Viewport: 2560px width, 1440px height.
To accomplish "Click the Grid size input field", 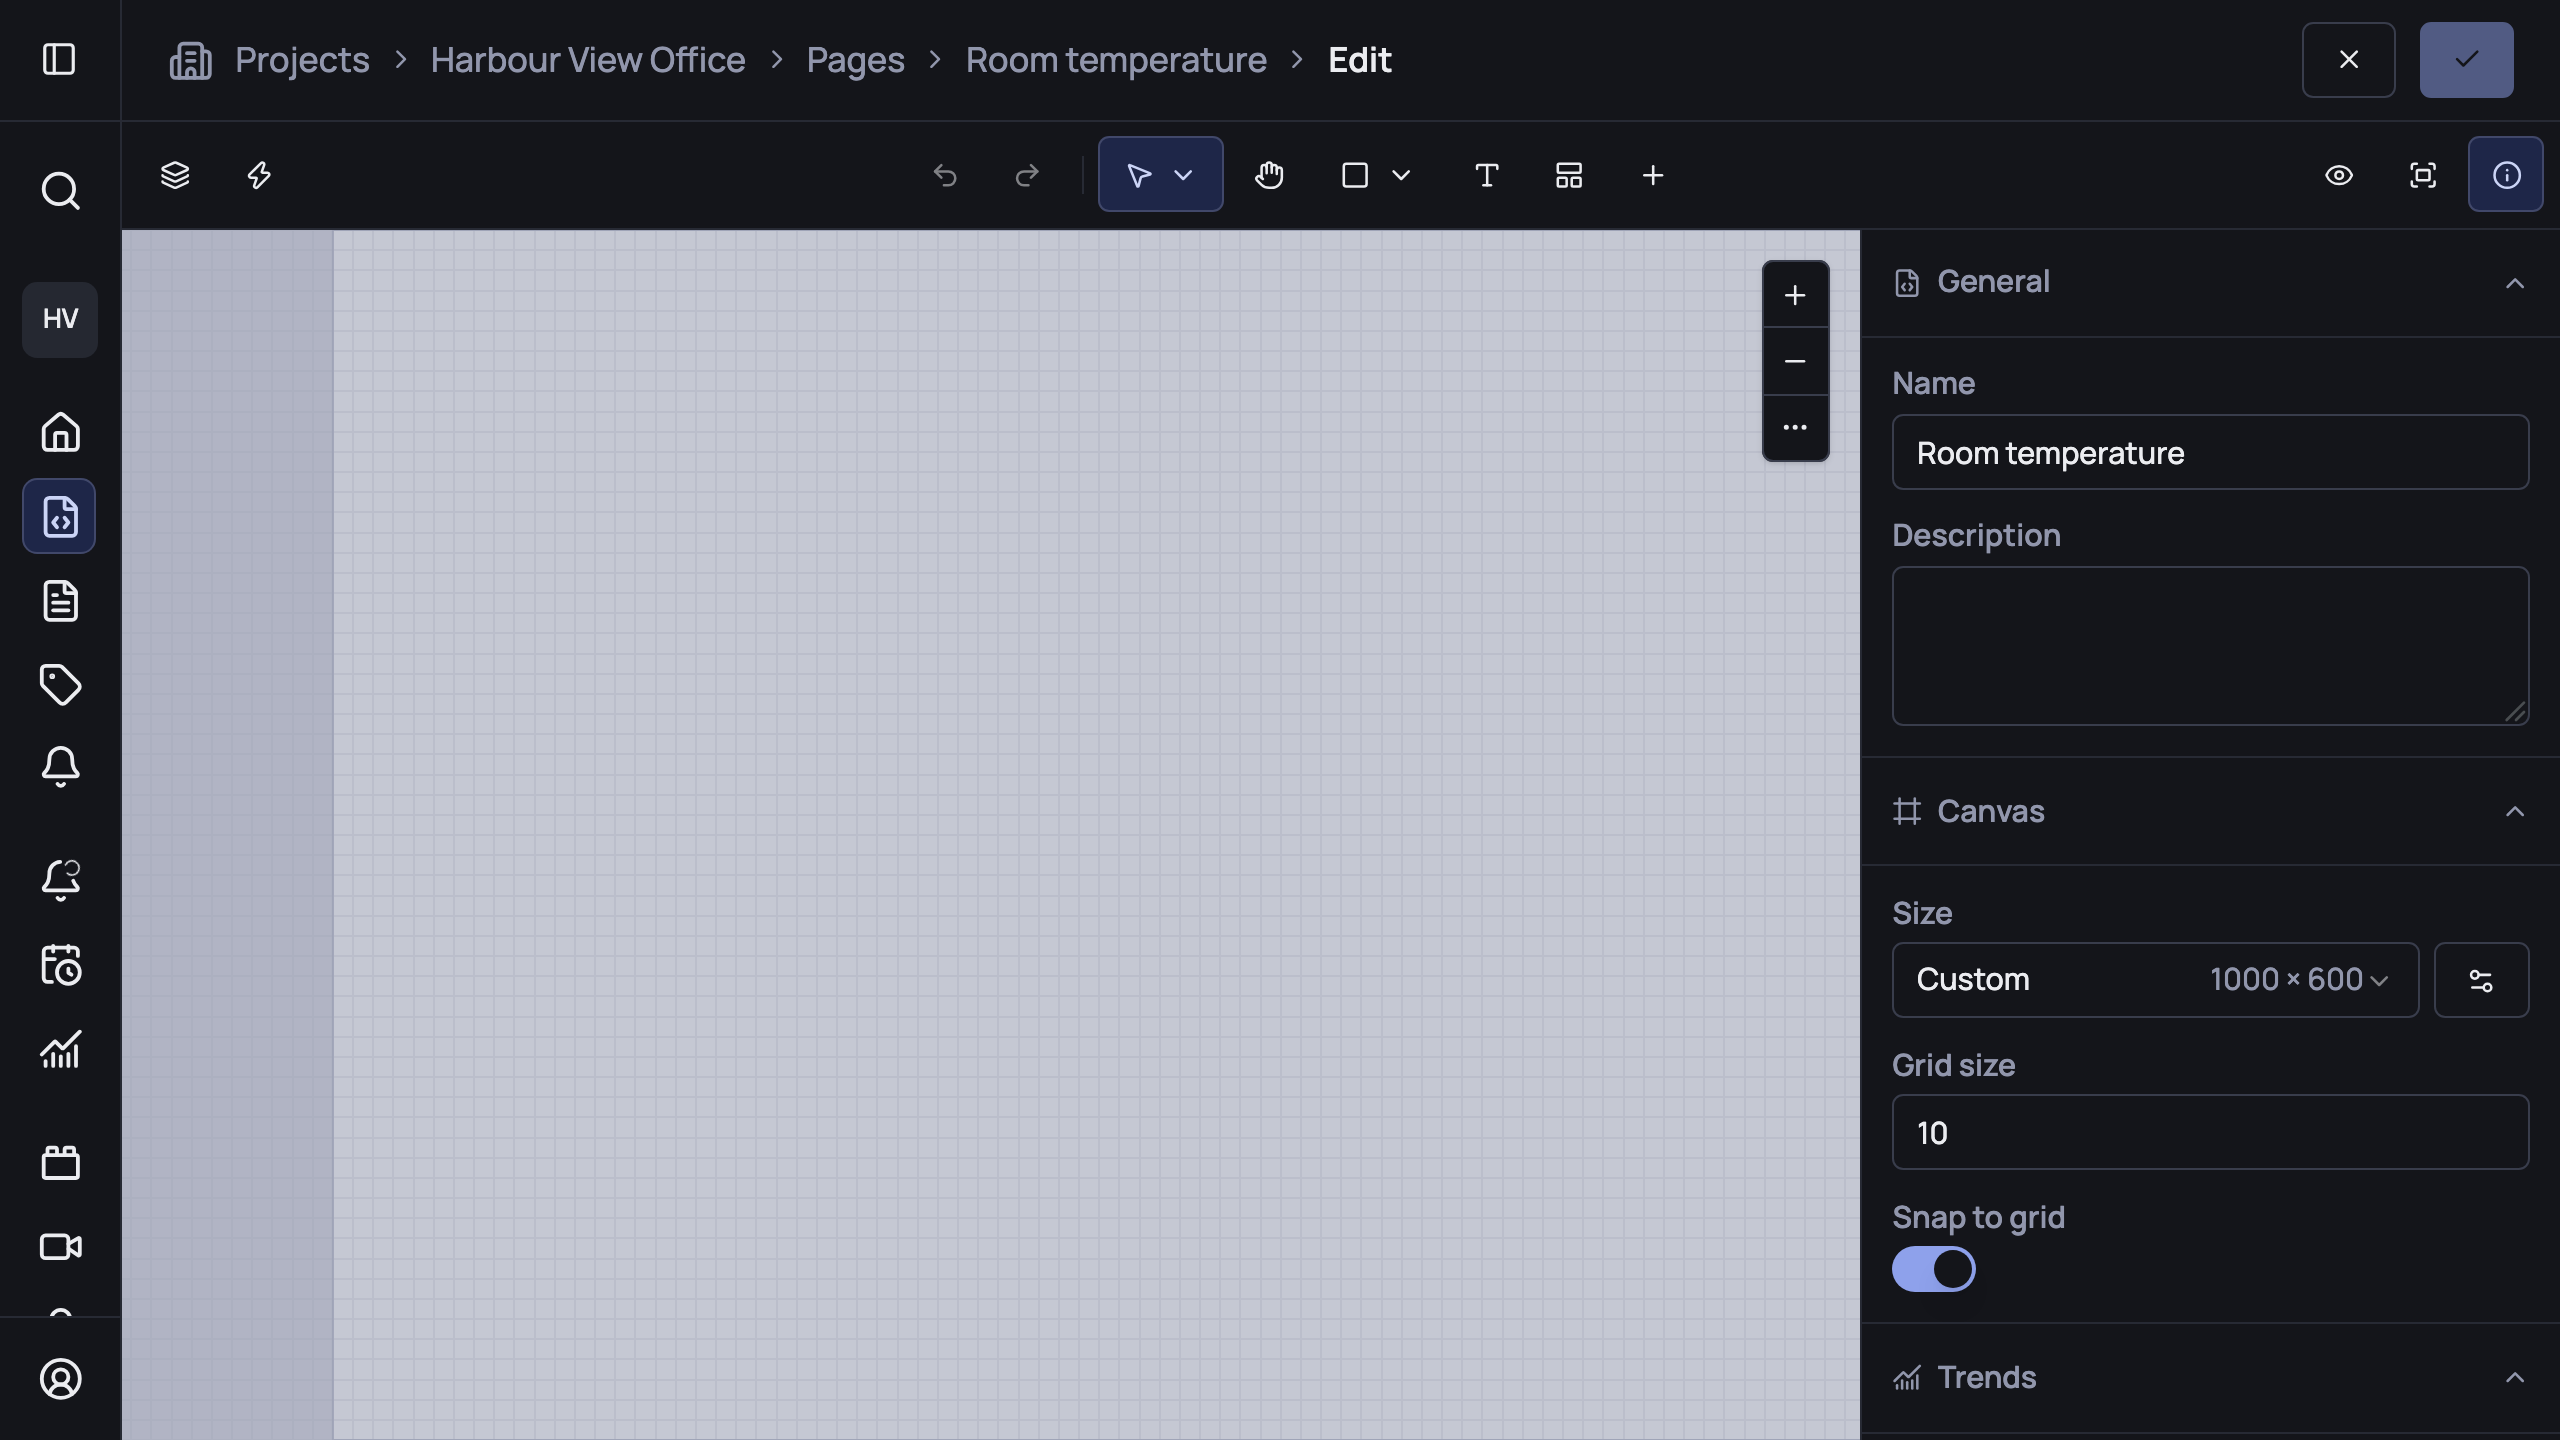I will (x=2210, y=1132).
